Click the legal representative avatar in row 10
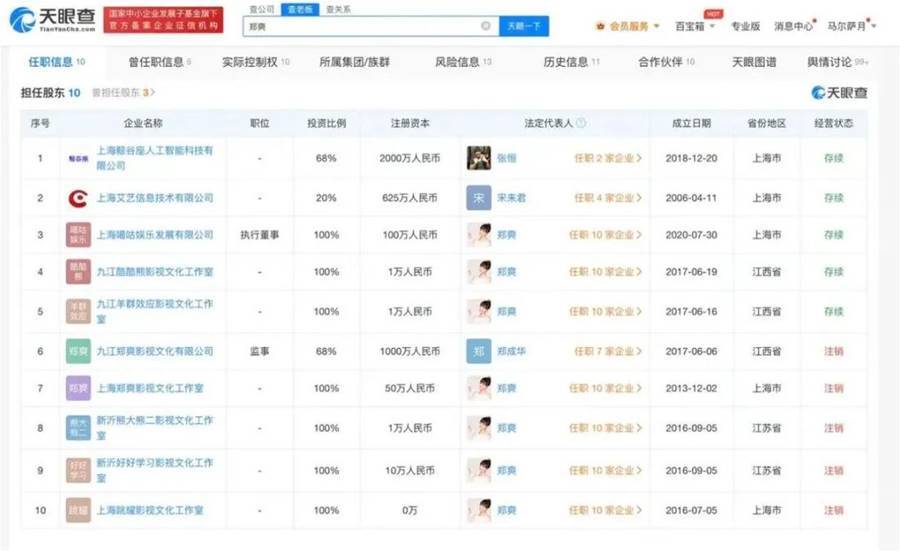 click(x=479, y=510)
